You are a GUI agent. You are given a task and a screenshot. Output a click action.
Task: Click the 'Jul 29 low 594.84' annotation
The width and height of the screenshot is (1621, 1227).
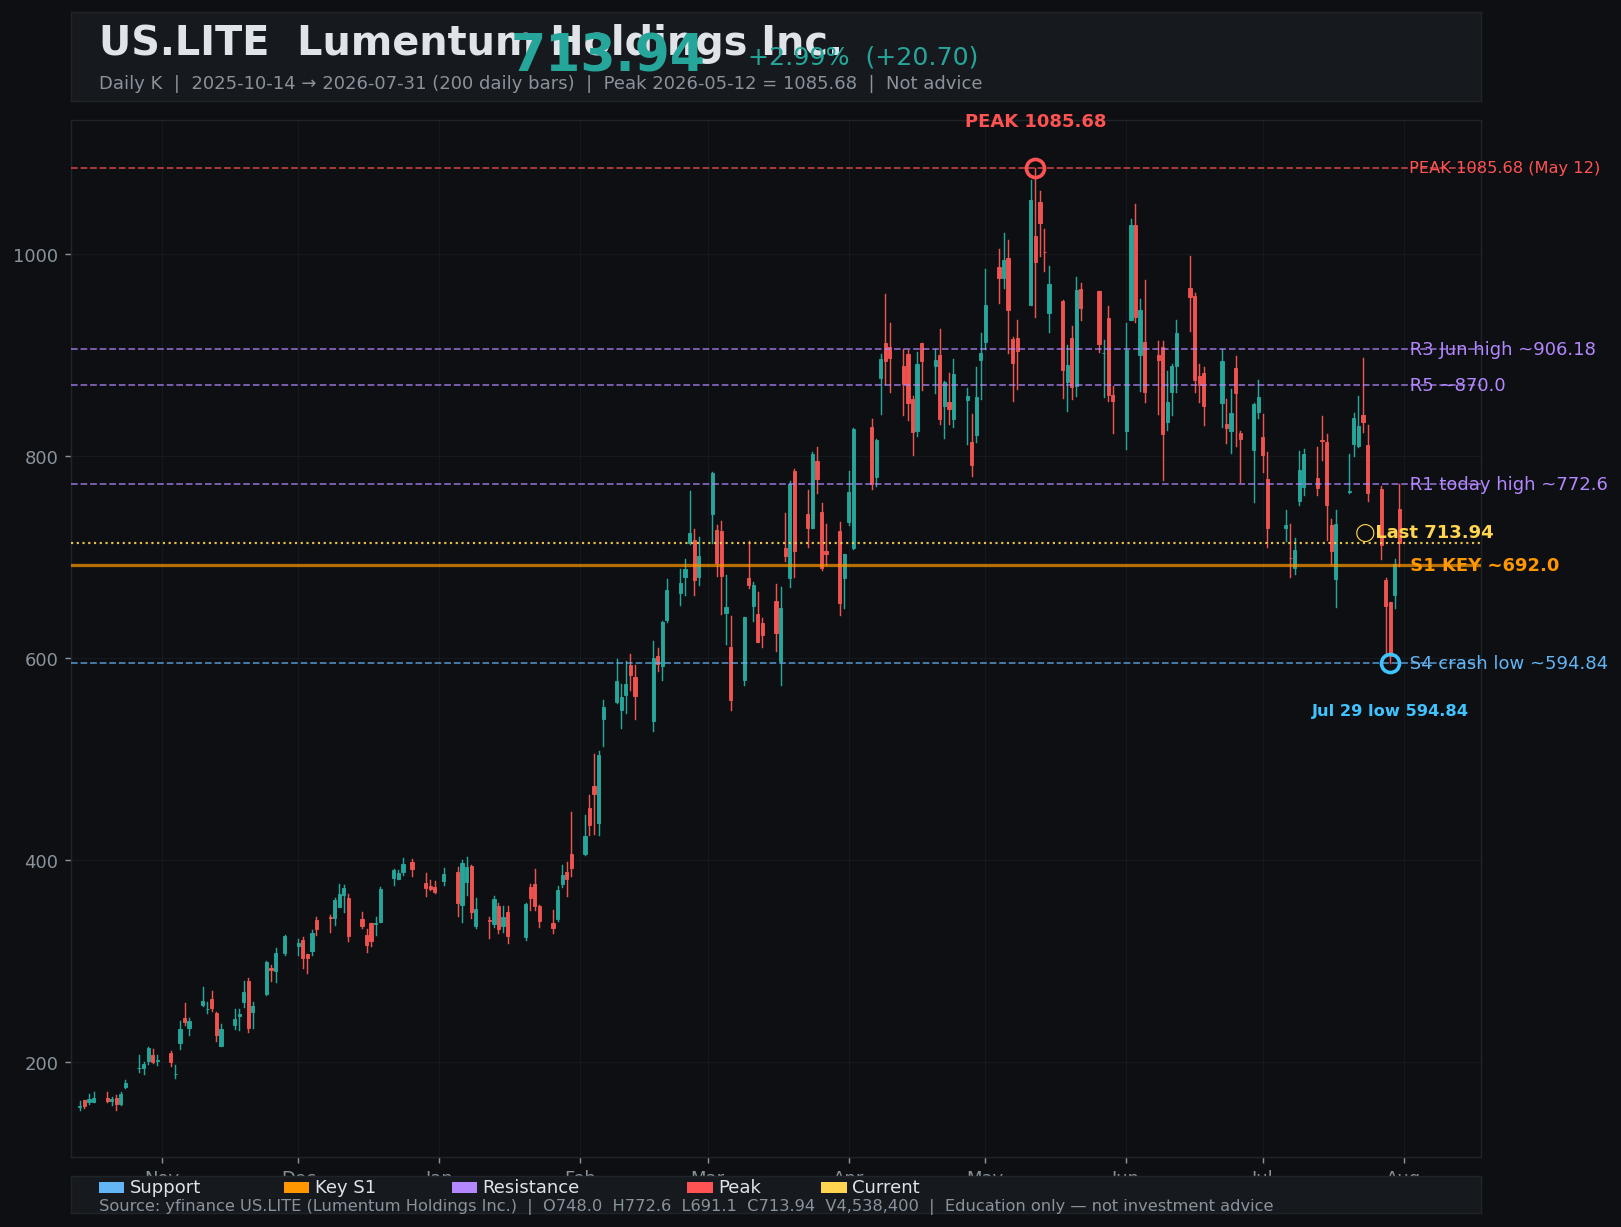(1390, 711)
